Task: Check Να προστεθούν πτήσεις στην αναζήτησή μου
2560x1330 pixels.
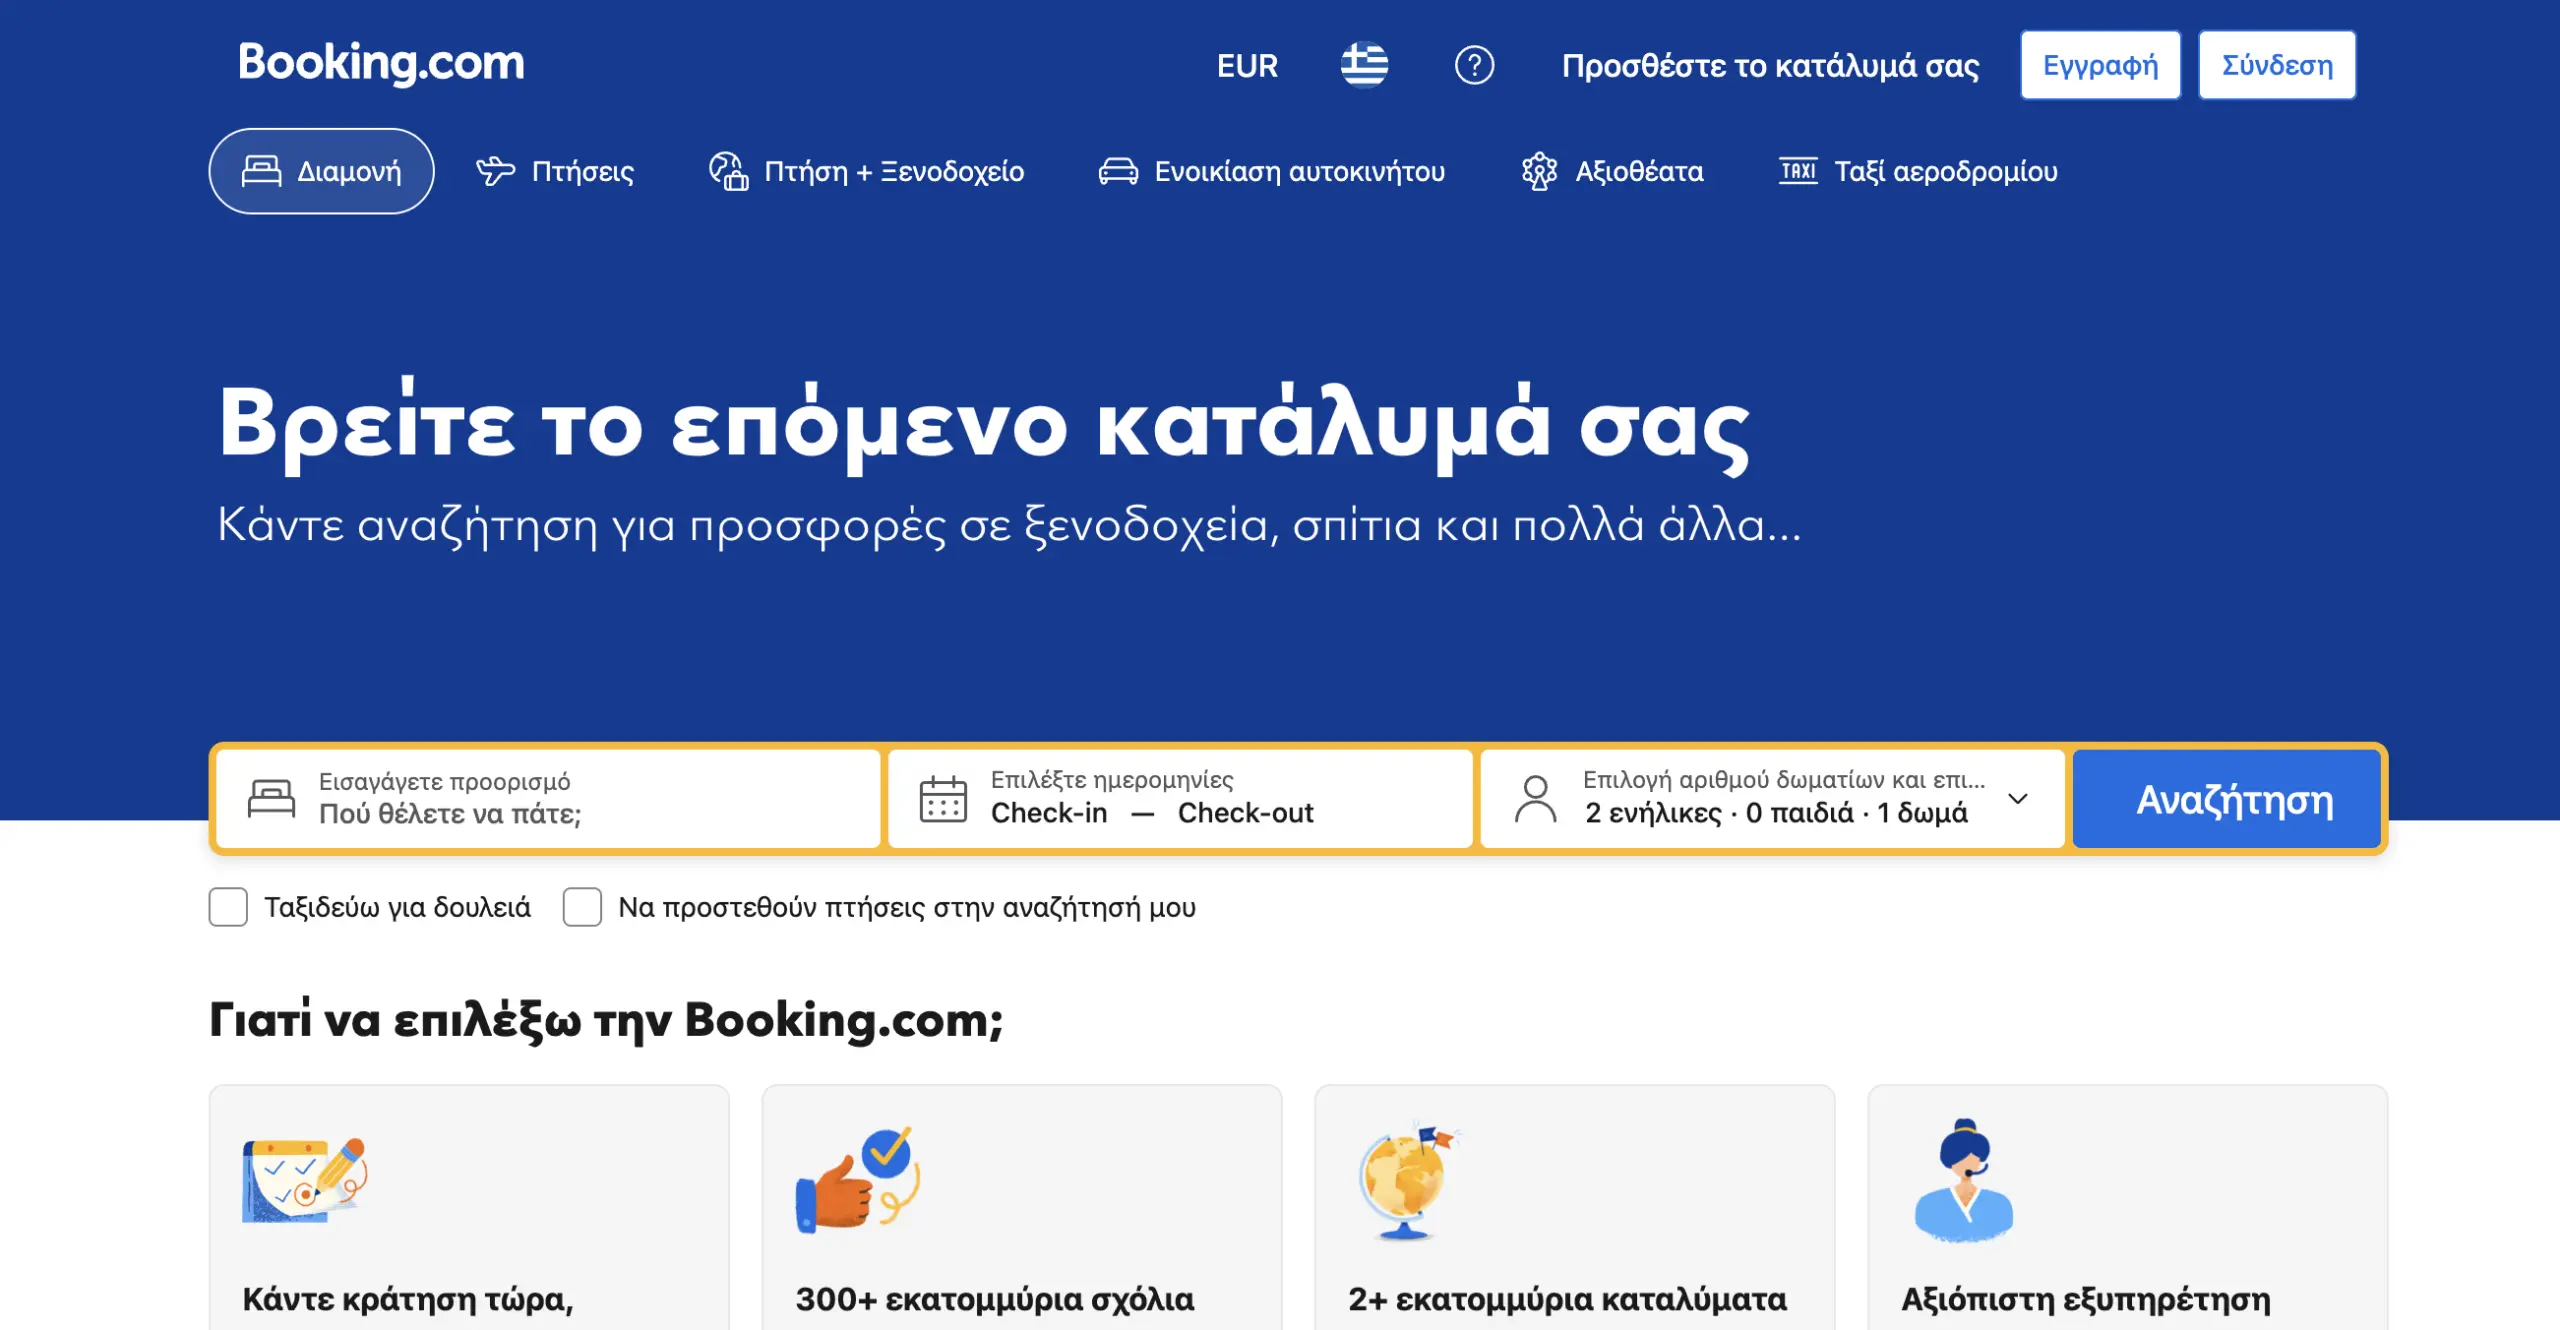Action: pos(582,907)
